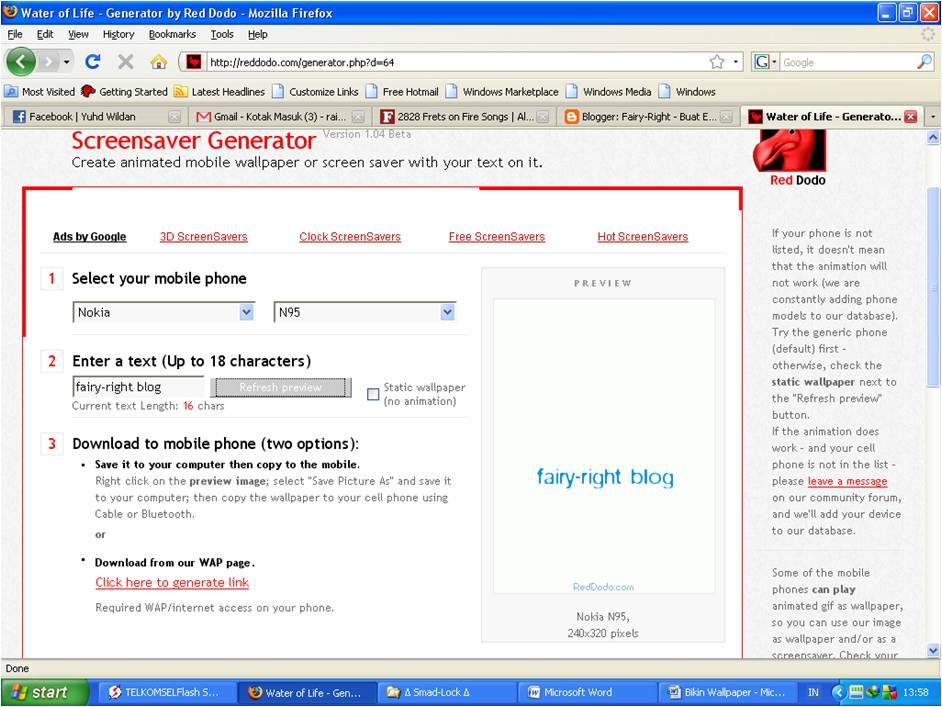Viewport: 942px width, 707px height.
Task: Click the Back navigation arrow
Action: [x=20, y=62]
